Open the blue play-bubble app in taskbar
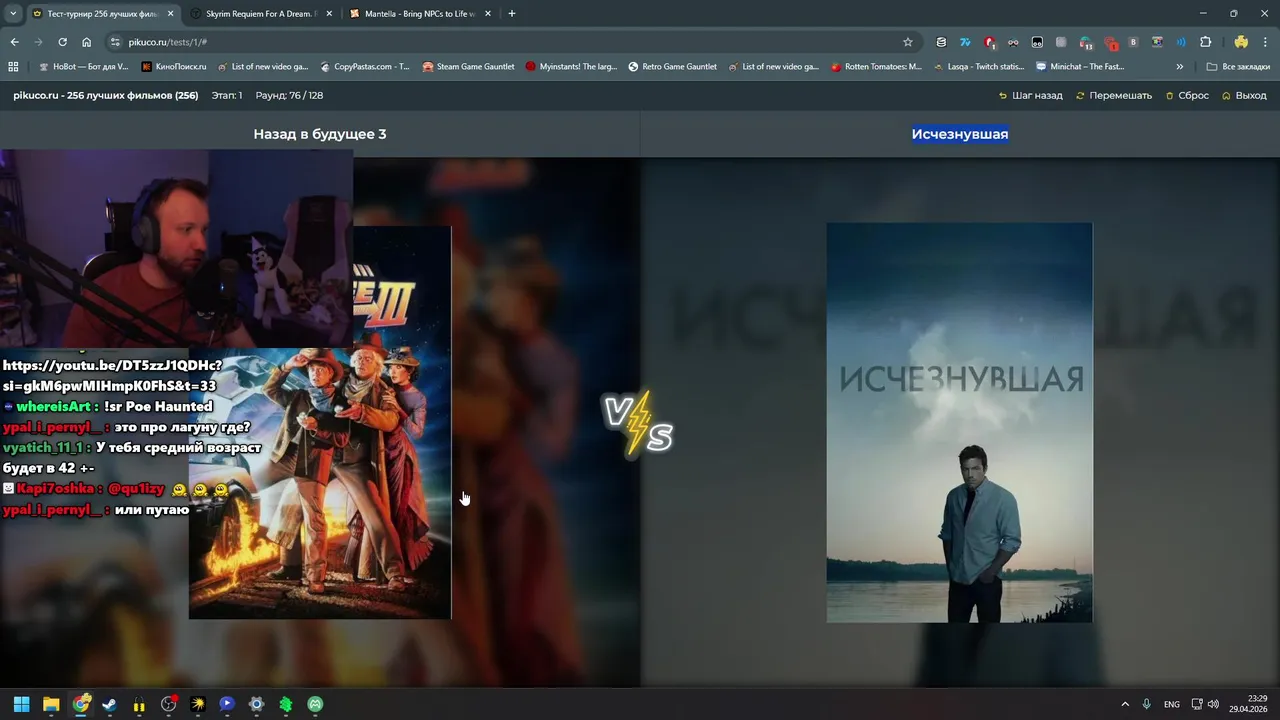Screen dimensions: 1280x720 [227, 704]
